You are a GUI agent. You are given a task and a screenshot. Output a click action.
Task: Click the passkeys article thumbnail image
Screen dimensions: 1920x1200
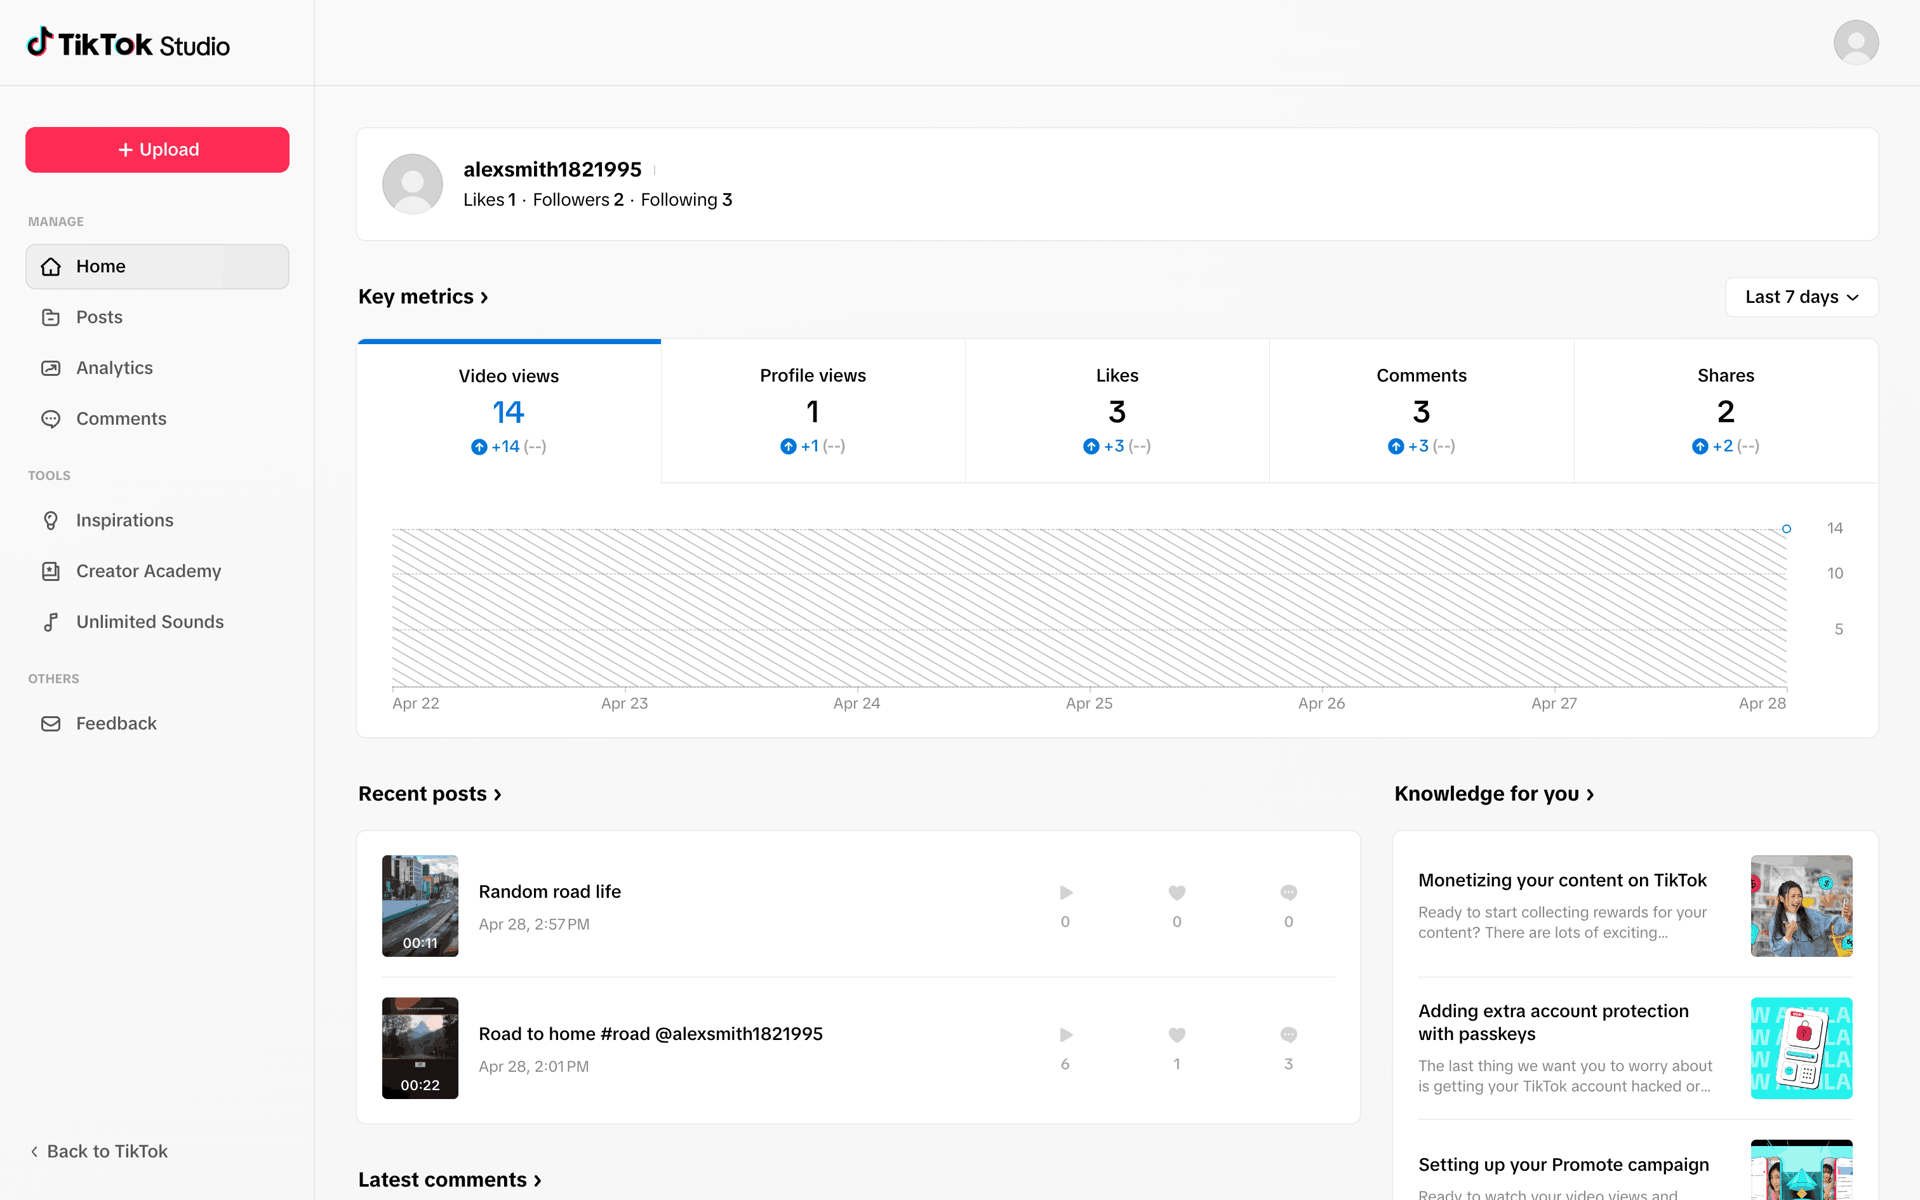tap(1801, 1048)
